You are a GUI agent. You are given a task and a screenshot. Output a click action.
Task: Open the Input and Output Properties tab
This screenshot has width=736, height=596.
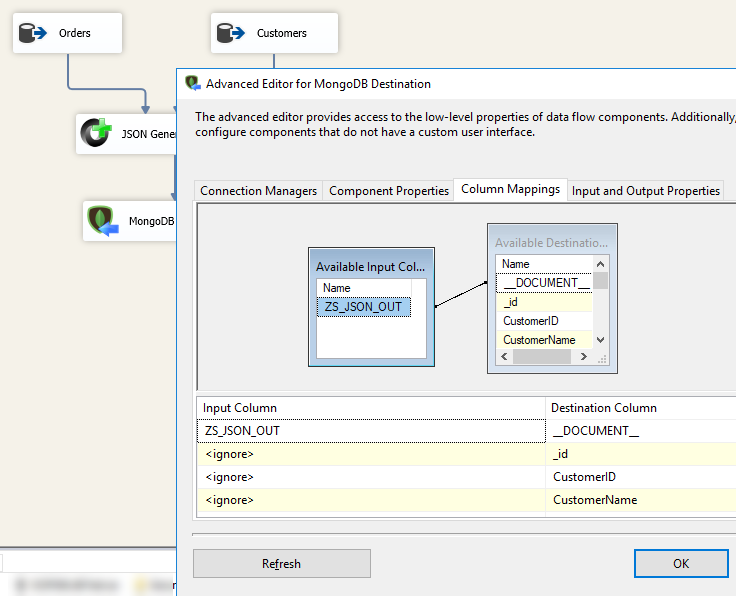(645, 191)
